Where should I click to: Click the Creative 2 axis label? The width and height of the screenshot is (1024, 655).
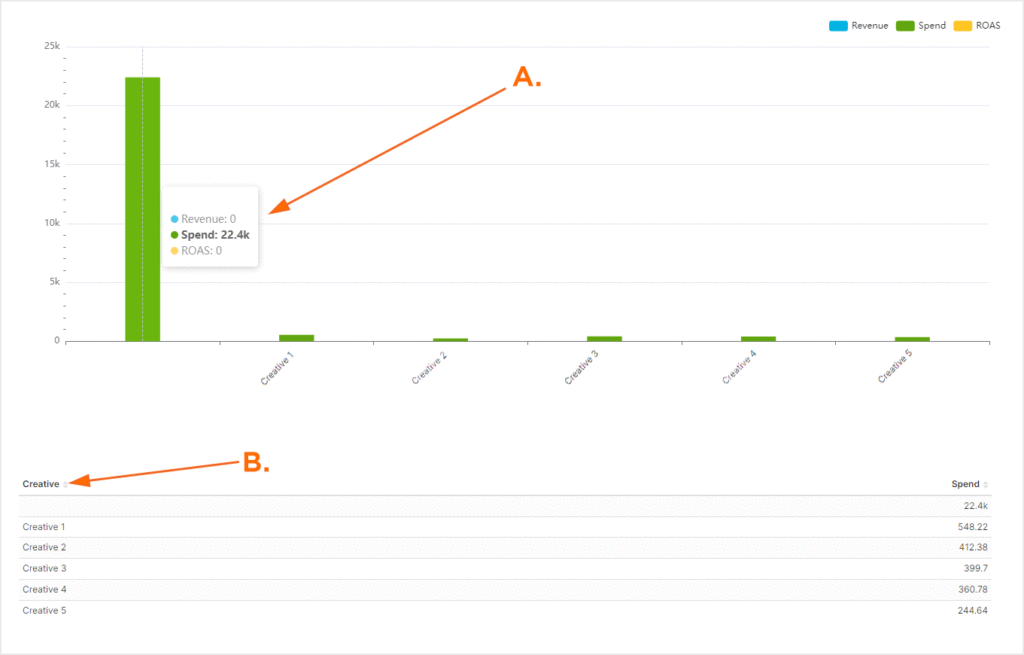pos(429,368)
